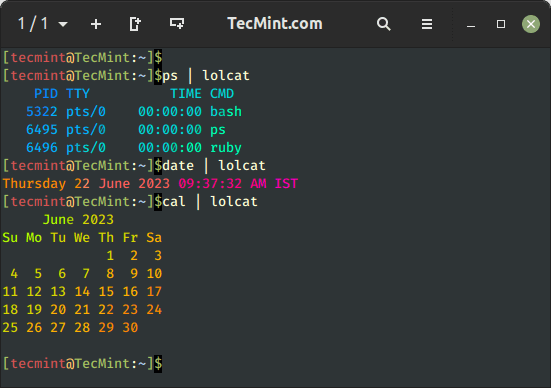
Task: Click the PID 5322 value
Action: pyautogui.click(x=42, y=112)
